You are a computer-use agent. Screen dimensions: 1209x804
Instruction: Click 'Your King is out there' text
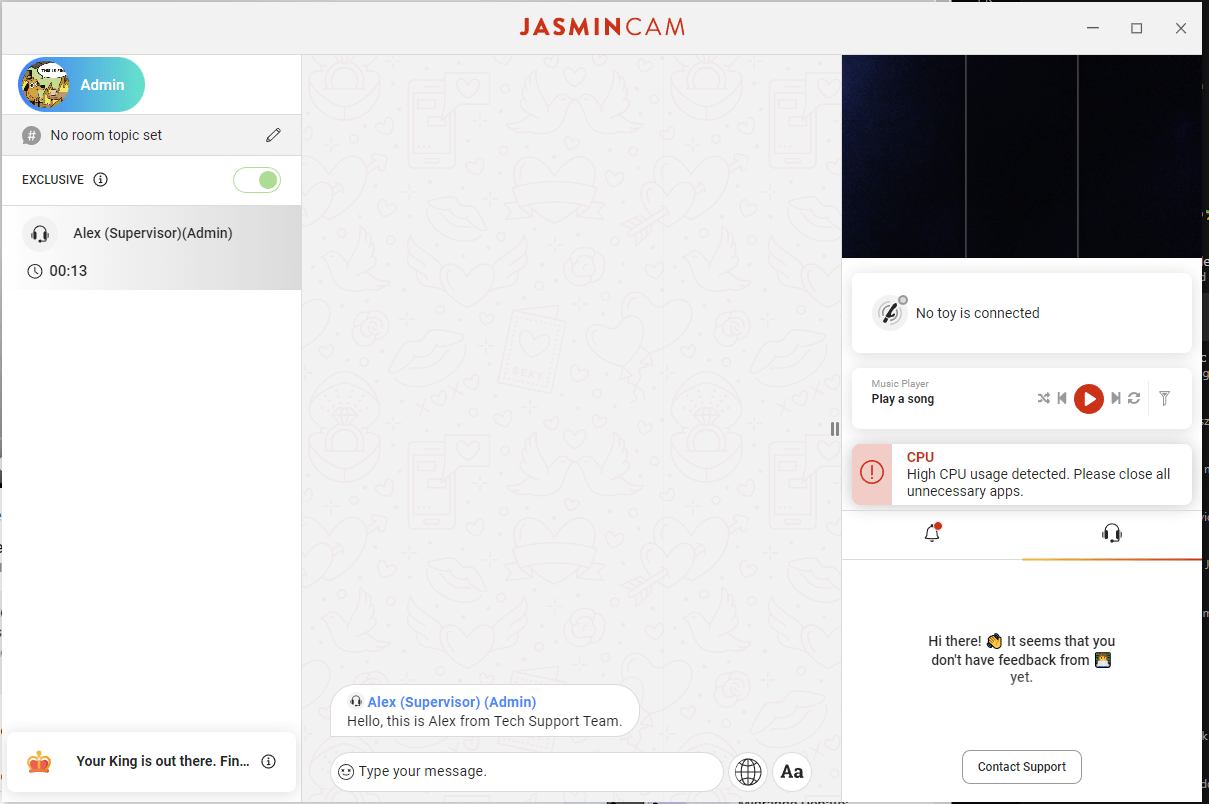pyautogui.click(x=163, y=761)
